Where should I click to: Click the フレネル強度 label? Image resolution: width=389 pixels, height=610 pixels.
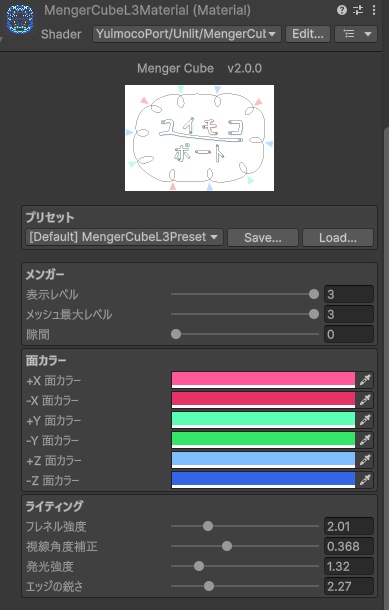pos(56,527)
